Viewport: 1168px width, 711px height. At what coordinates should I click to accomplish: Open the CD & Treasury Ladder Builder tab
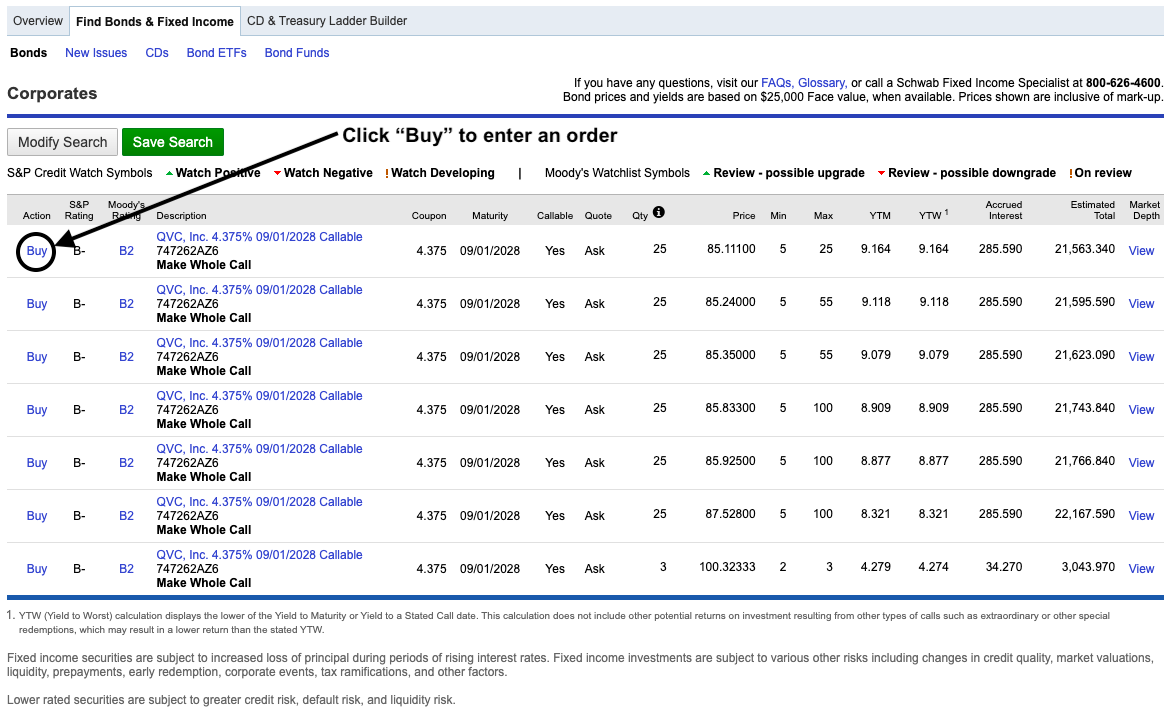(327, 21)
